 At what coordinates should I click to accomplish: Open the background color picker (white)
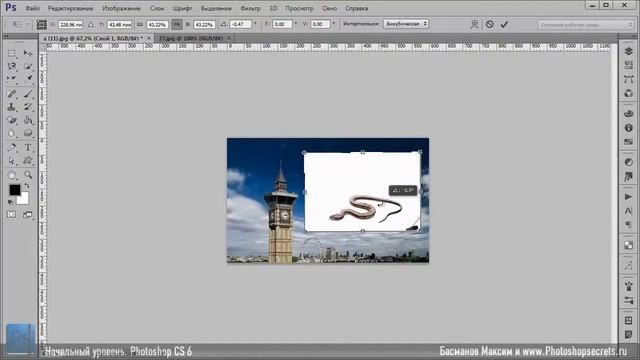[x=24, y=199]
